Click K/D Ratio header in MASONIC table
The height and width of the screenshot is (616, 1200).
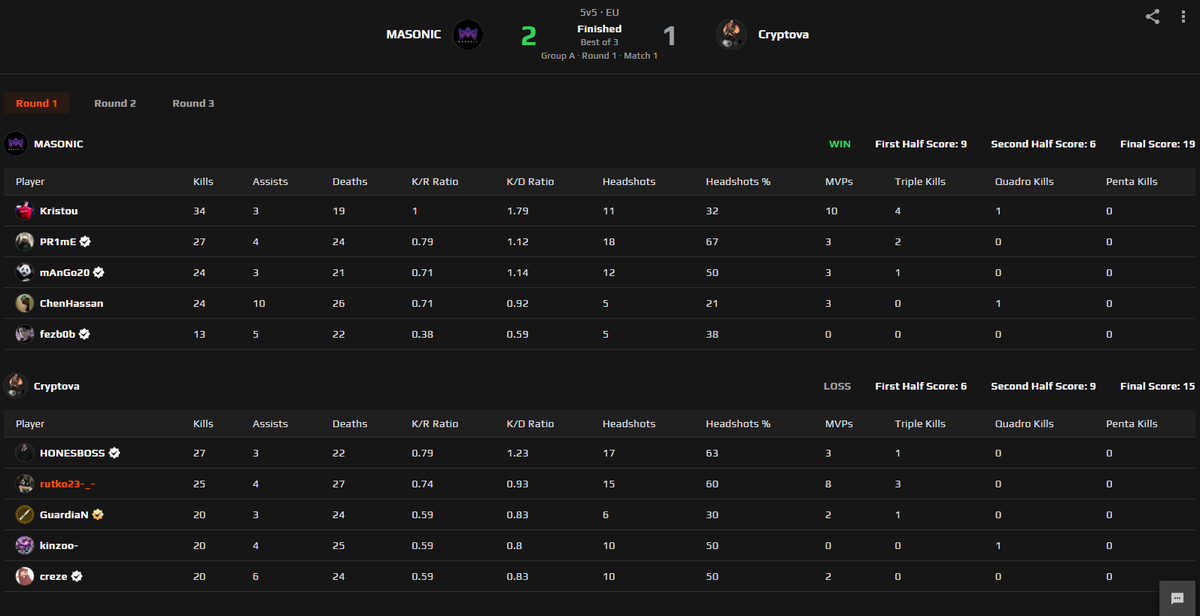(x=530, y=182)
